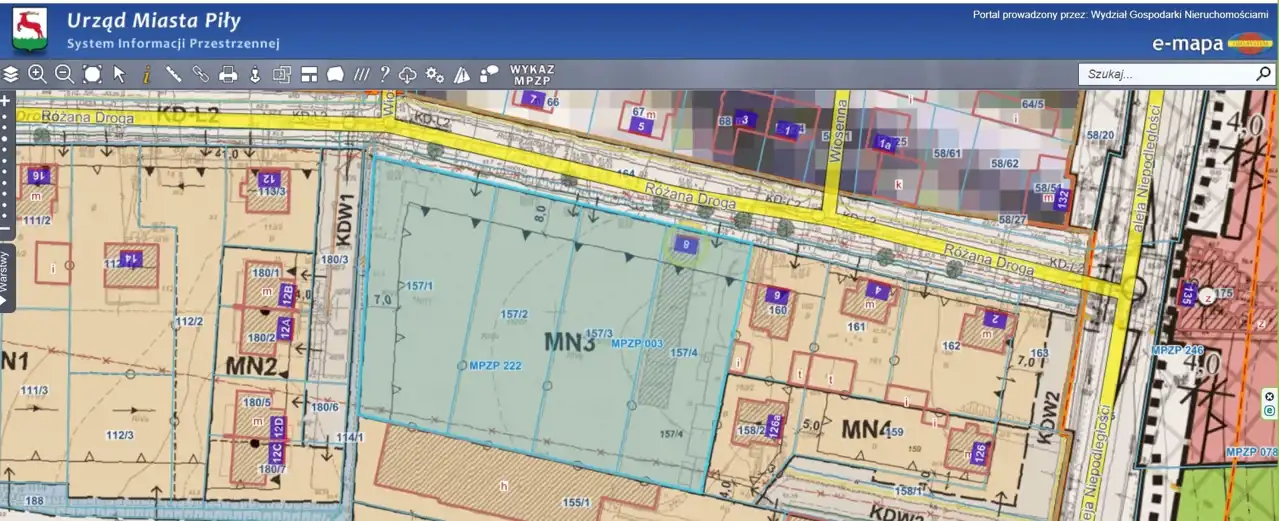Click the plus on zoom slider
The height and width of the screenshot is (521, 1279).
coord(5,101)
